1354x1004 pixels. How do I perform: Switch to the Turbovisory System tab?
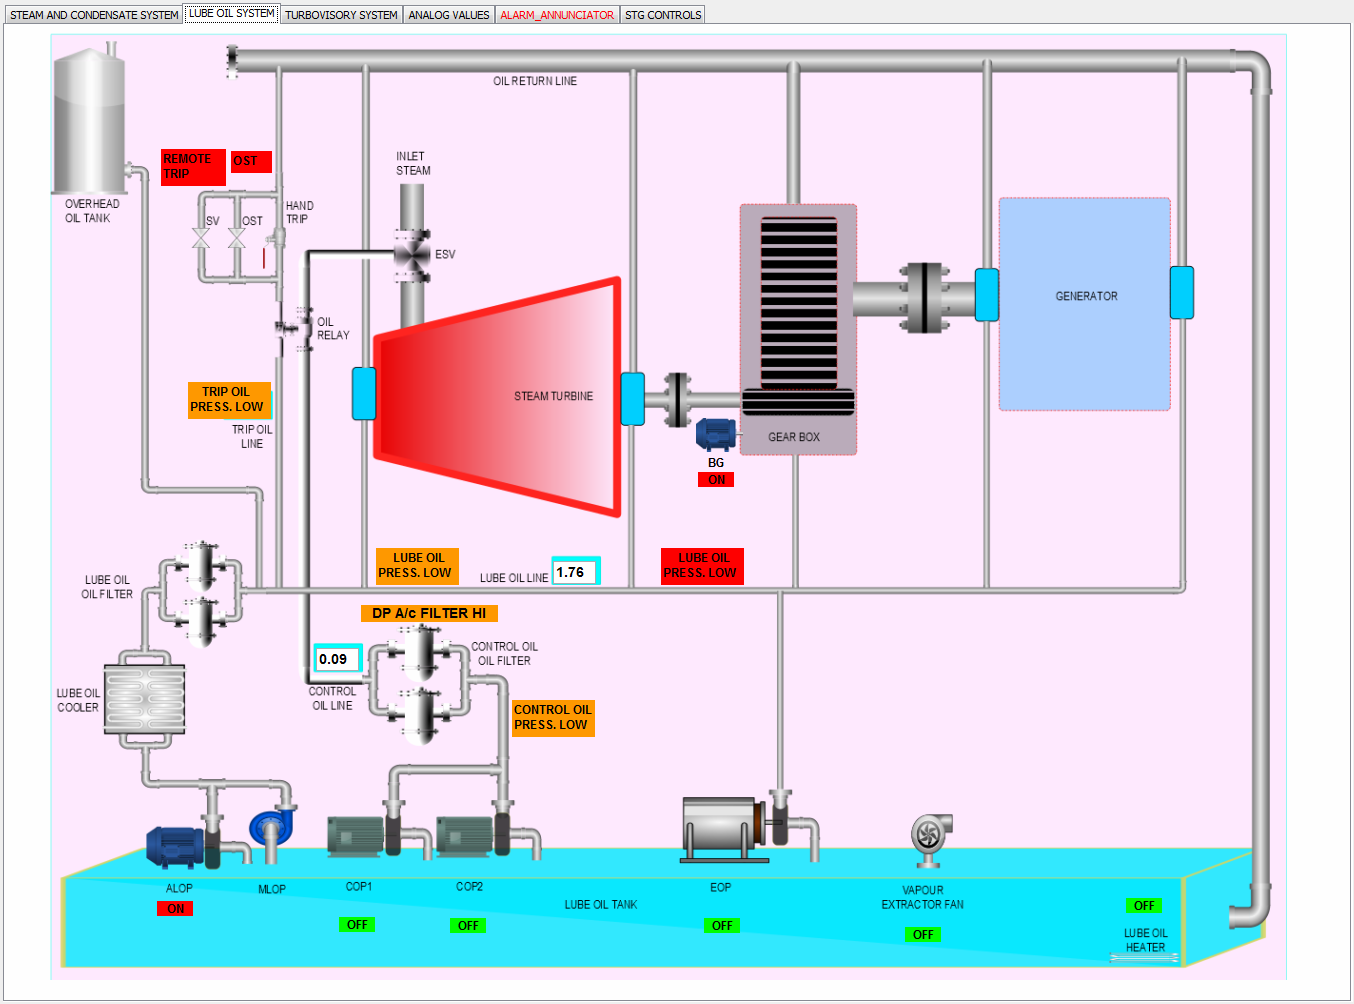pyautogui.click(x=341, y=15)
